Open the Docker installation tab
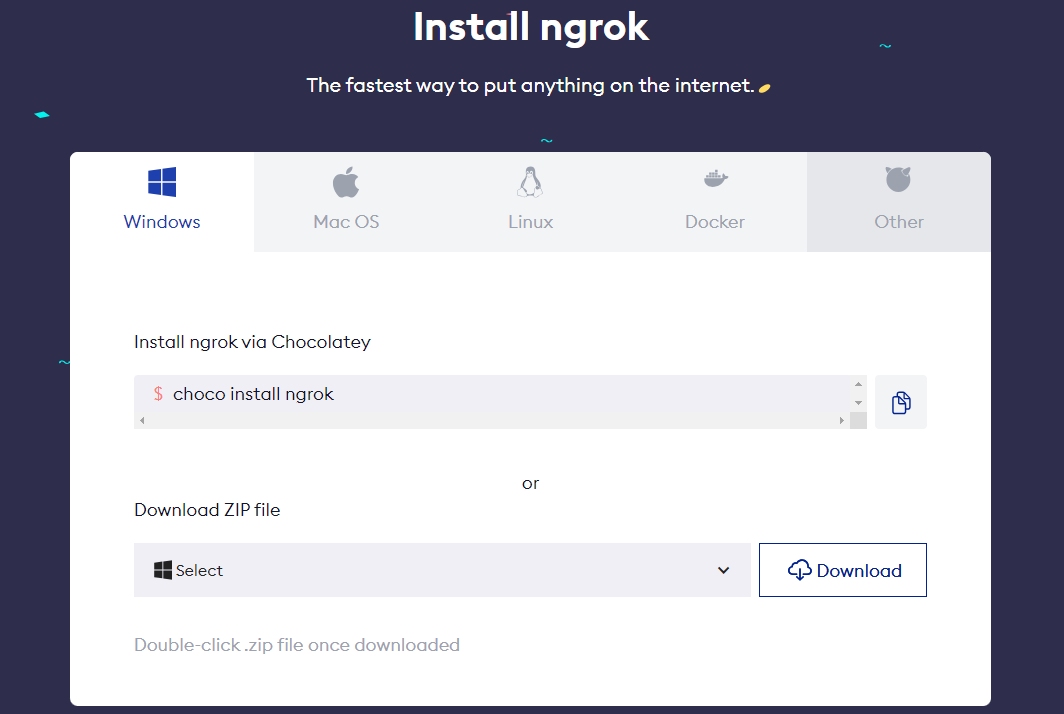 [x=714, y=200]
